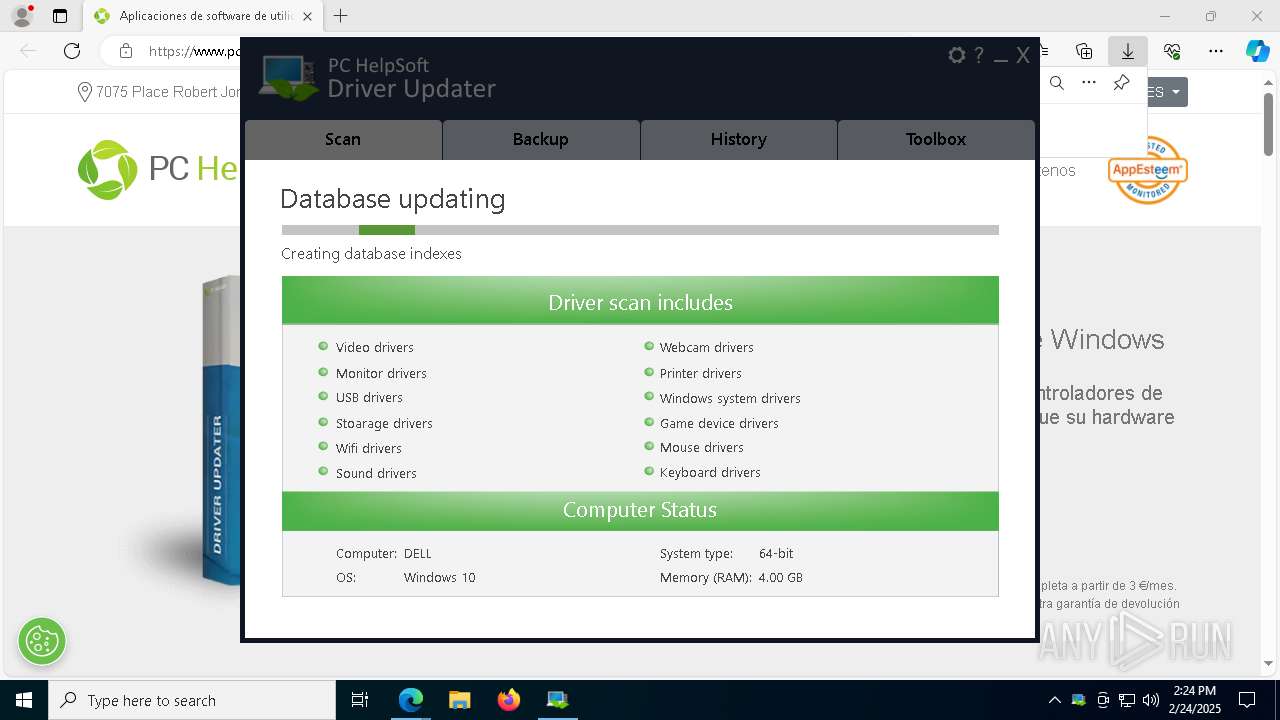1280x720 pixels.
Task: Click the 'DELL' computer value
Action: tap(418, 553)
